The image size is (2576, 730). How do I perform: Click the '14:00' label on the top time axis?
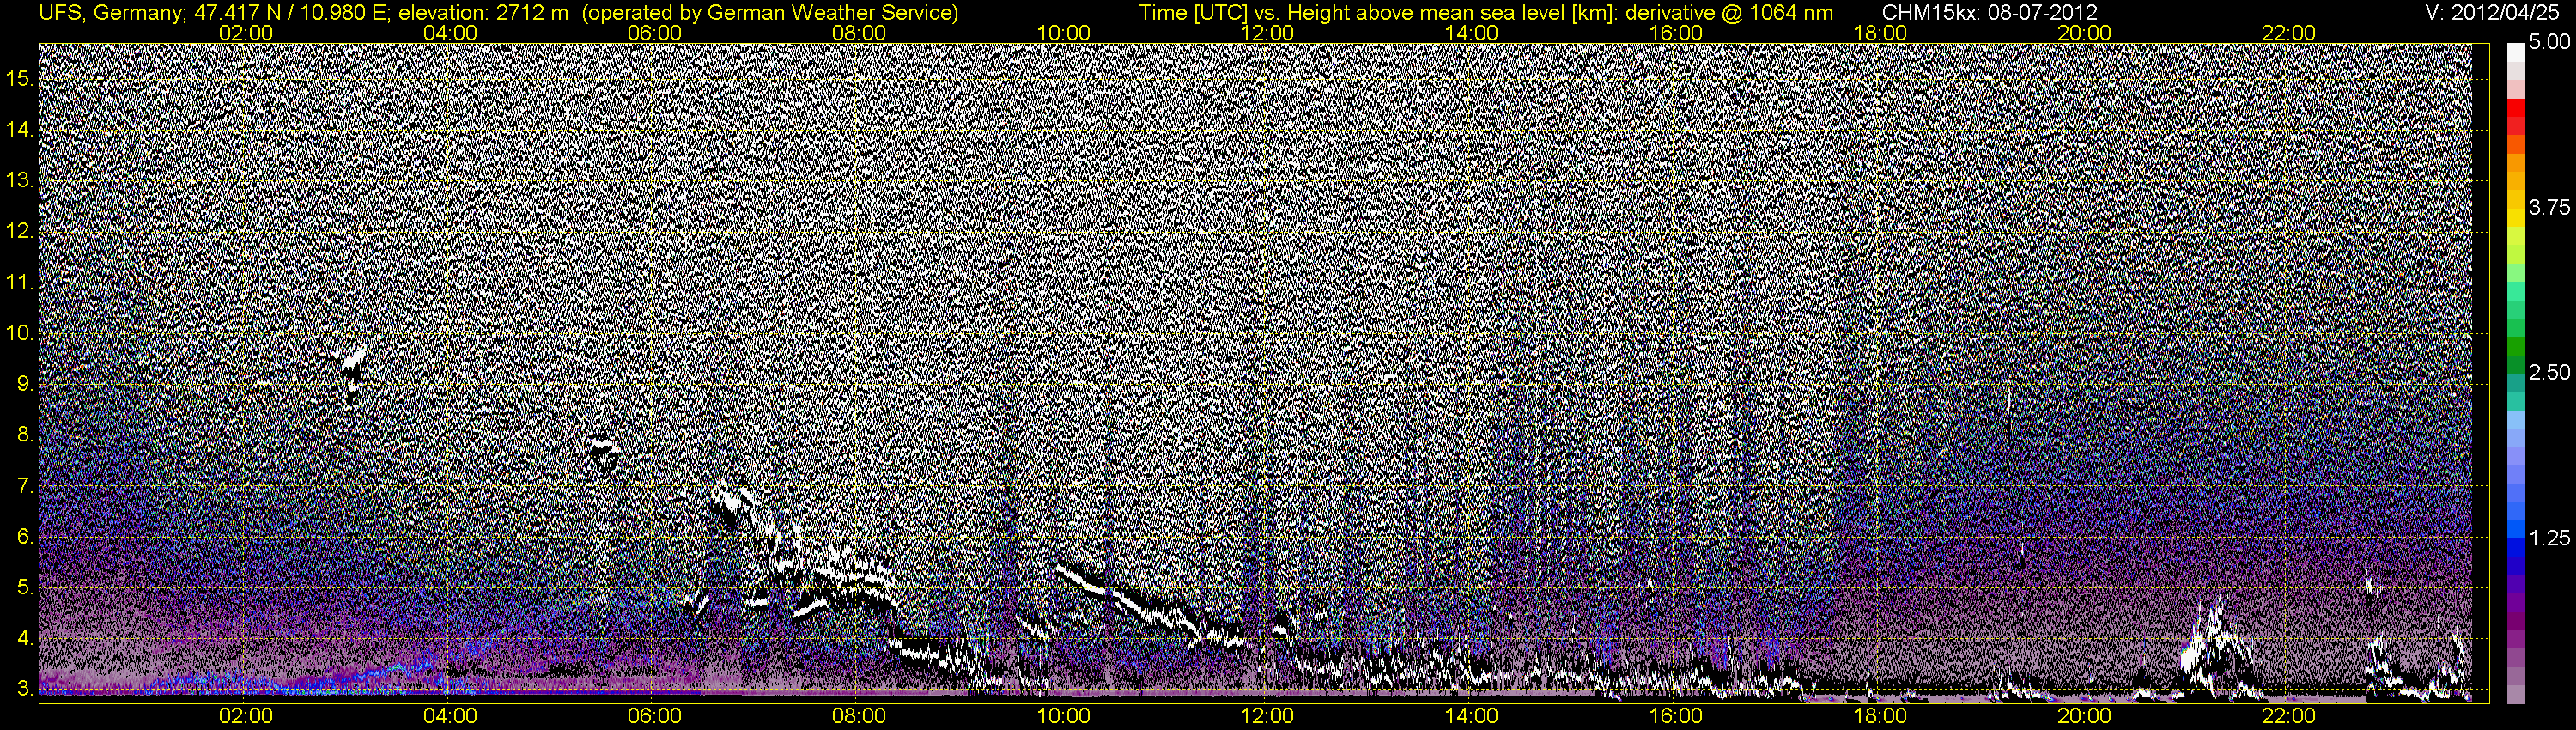point(1472,33)
